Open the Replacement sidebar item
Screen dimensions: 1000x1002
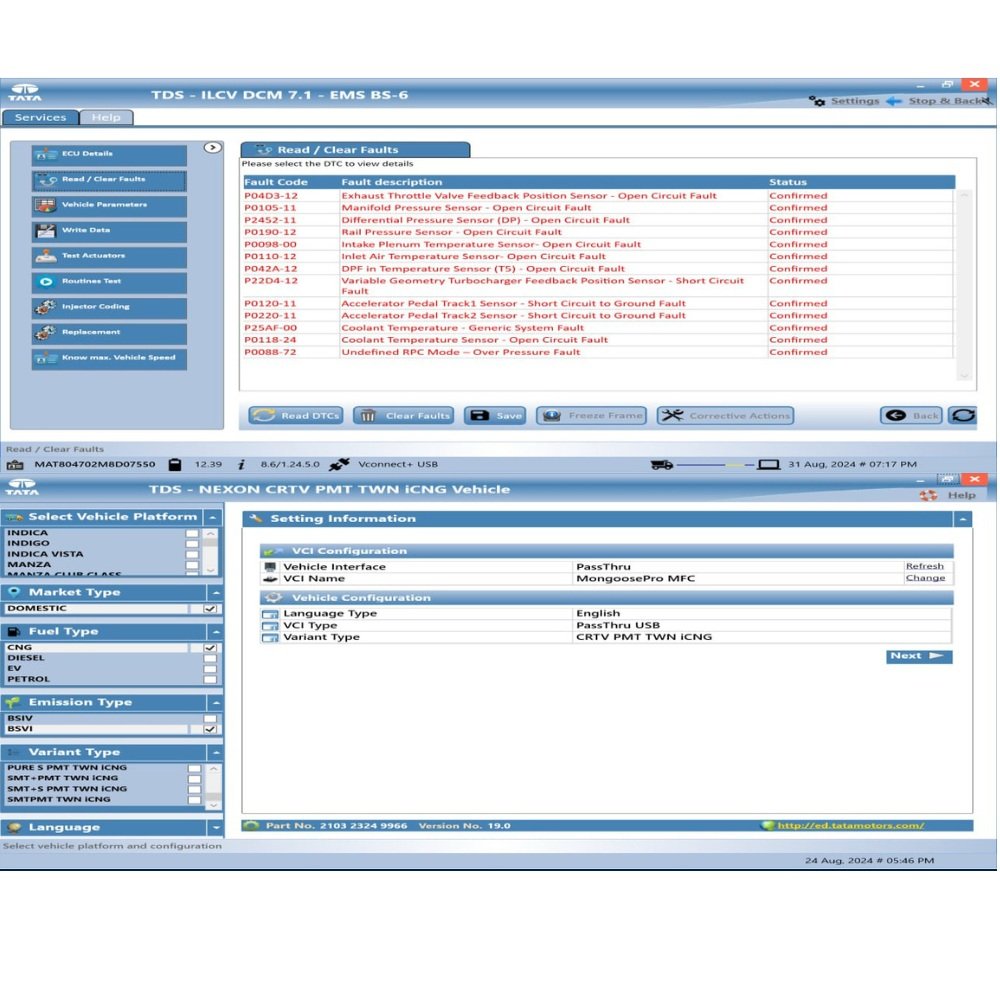coord(109,334)
